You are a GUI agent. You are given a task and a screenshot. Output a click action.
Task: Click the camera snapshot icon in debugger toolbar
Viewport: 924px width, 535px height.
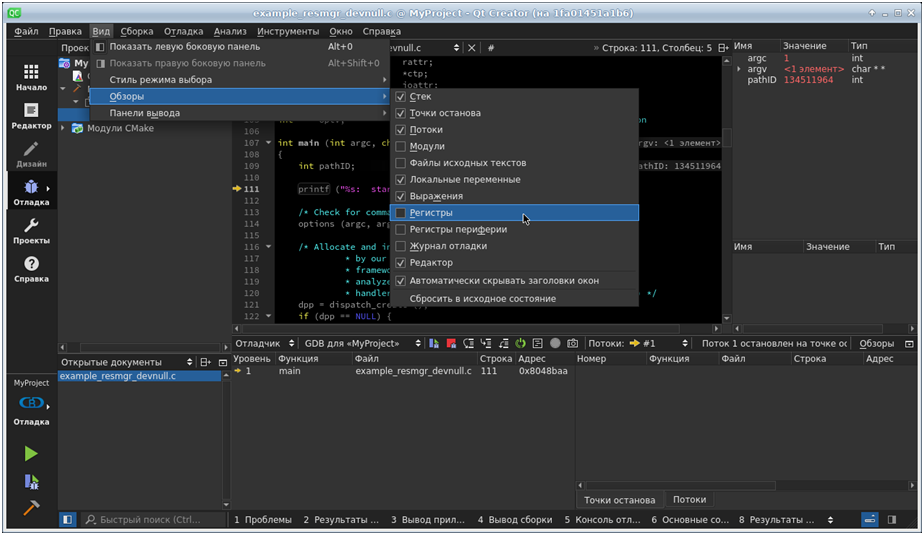pyautogui.click(x=573, y=344)
